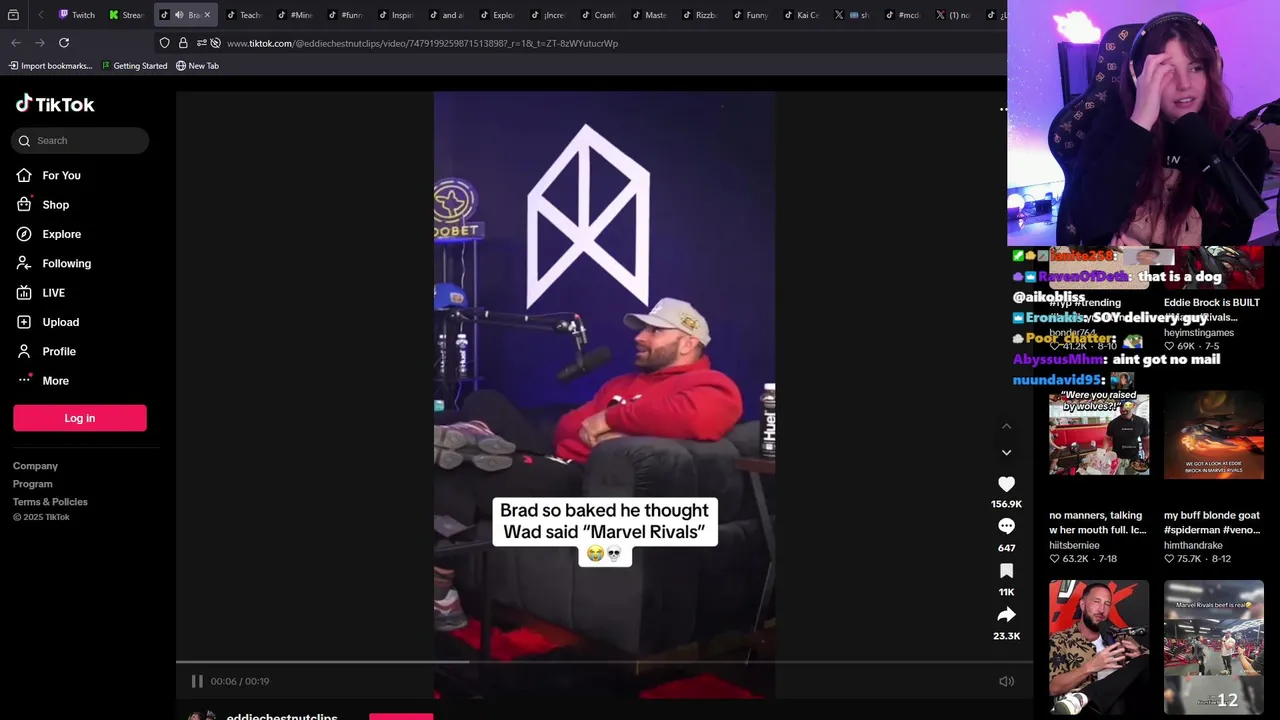Click the TikTok logo
1280x720 pixels.
pyautogui.click(x=55, y=104)
